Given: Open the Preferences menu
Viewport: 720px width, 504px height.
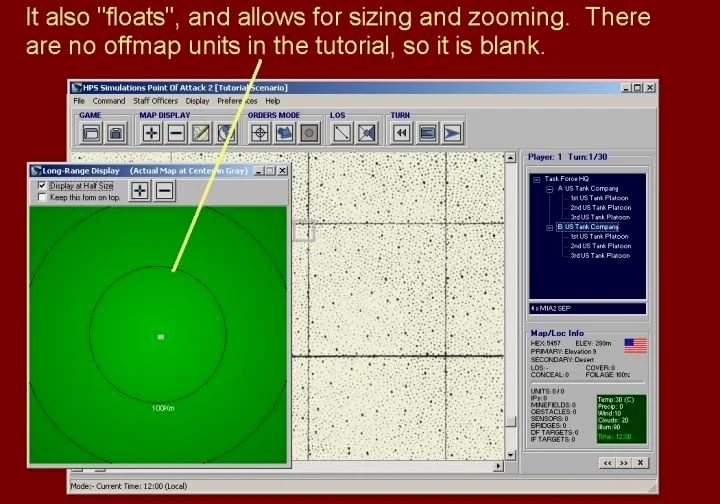Looking at the screenshot, I should point(237,101).
